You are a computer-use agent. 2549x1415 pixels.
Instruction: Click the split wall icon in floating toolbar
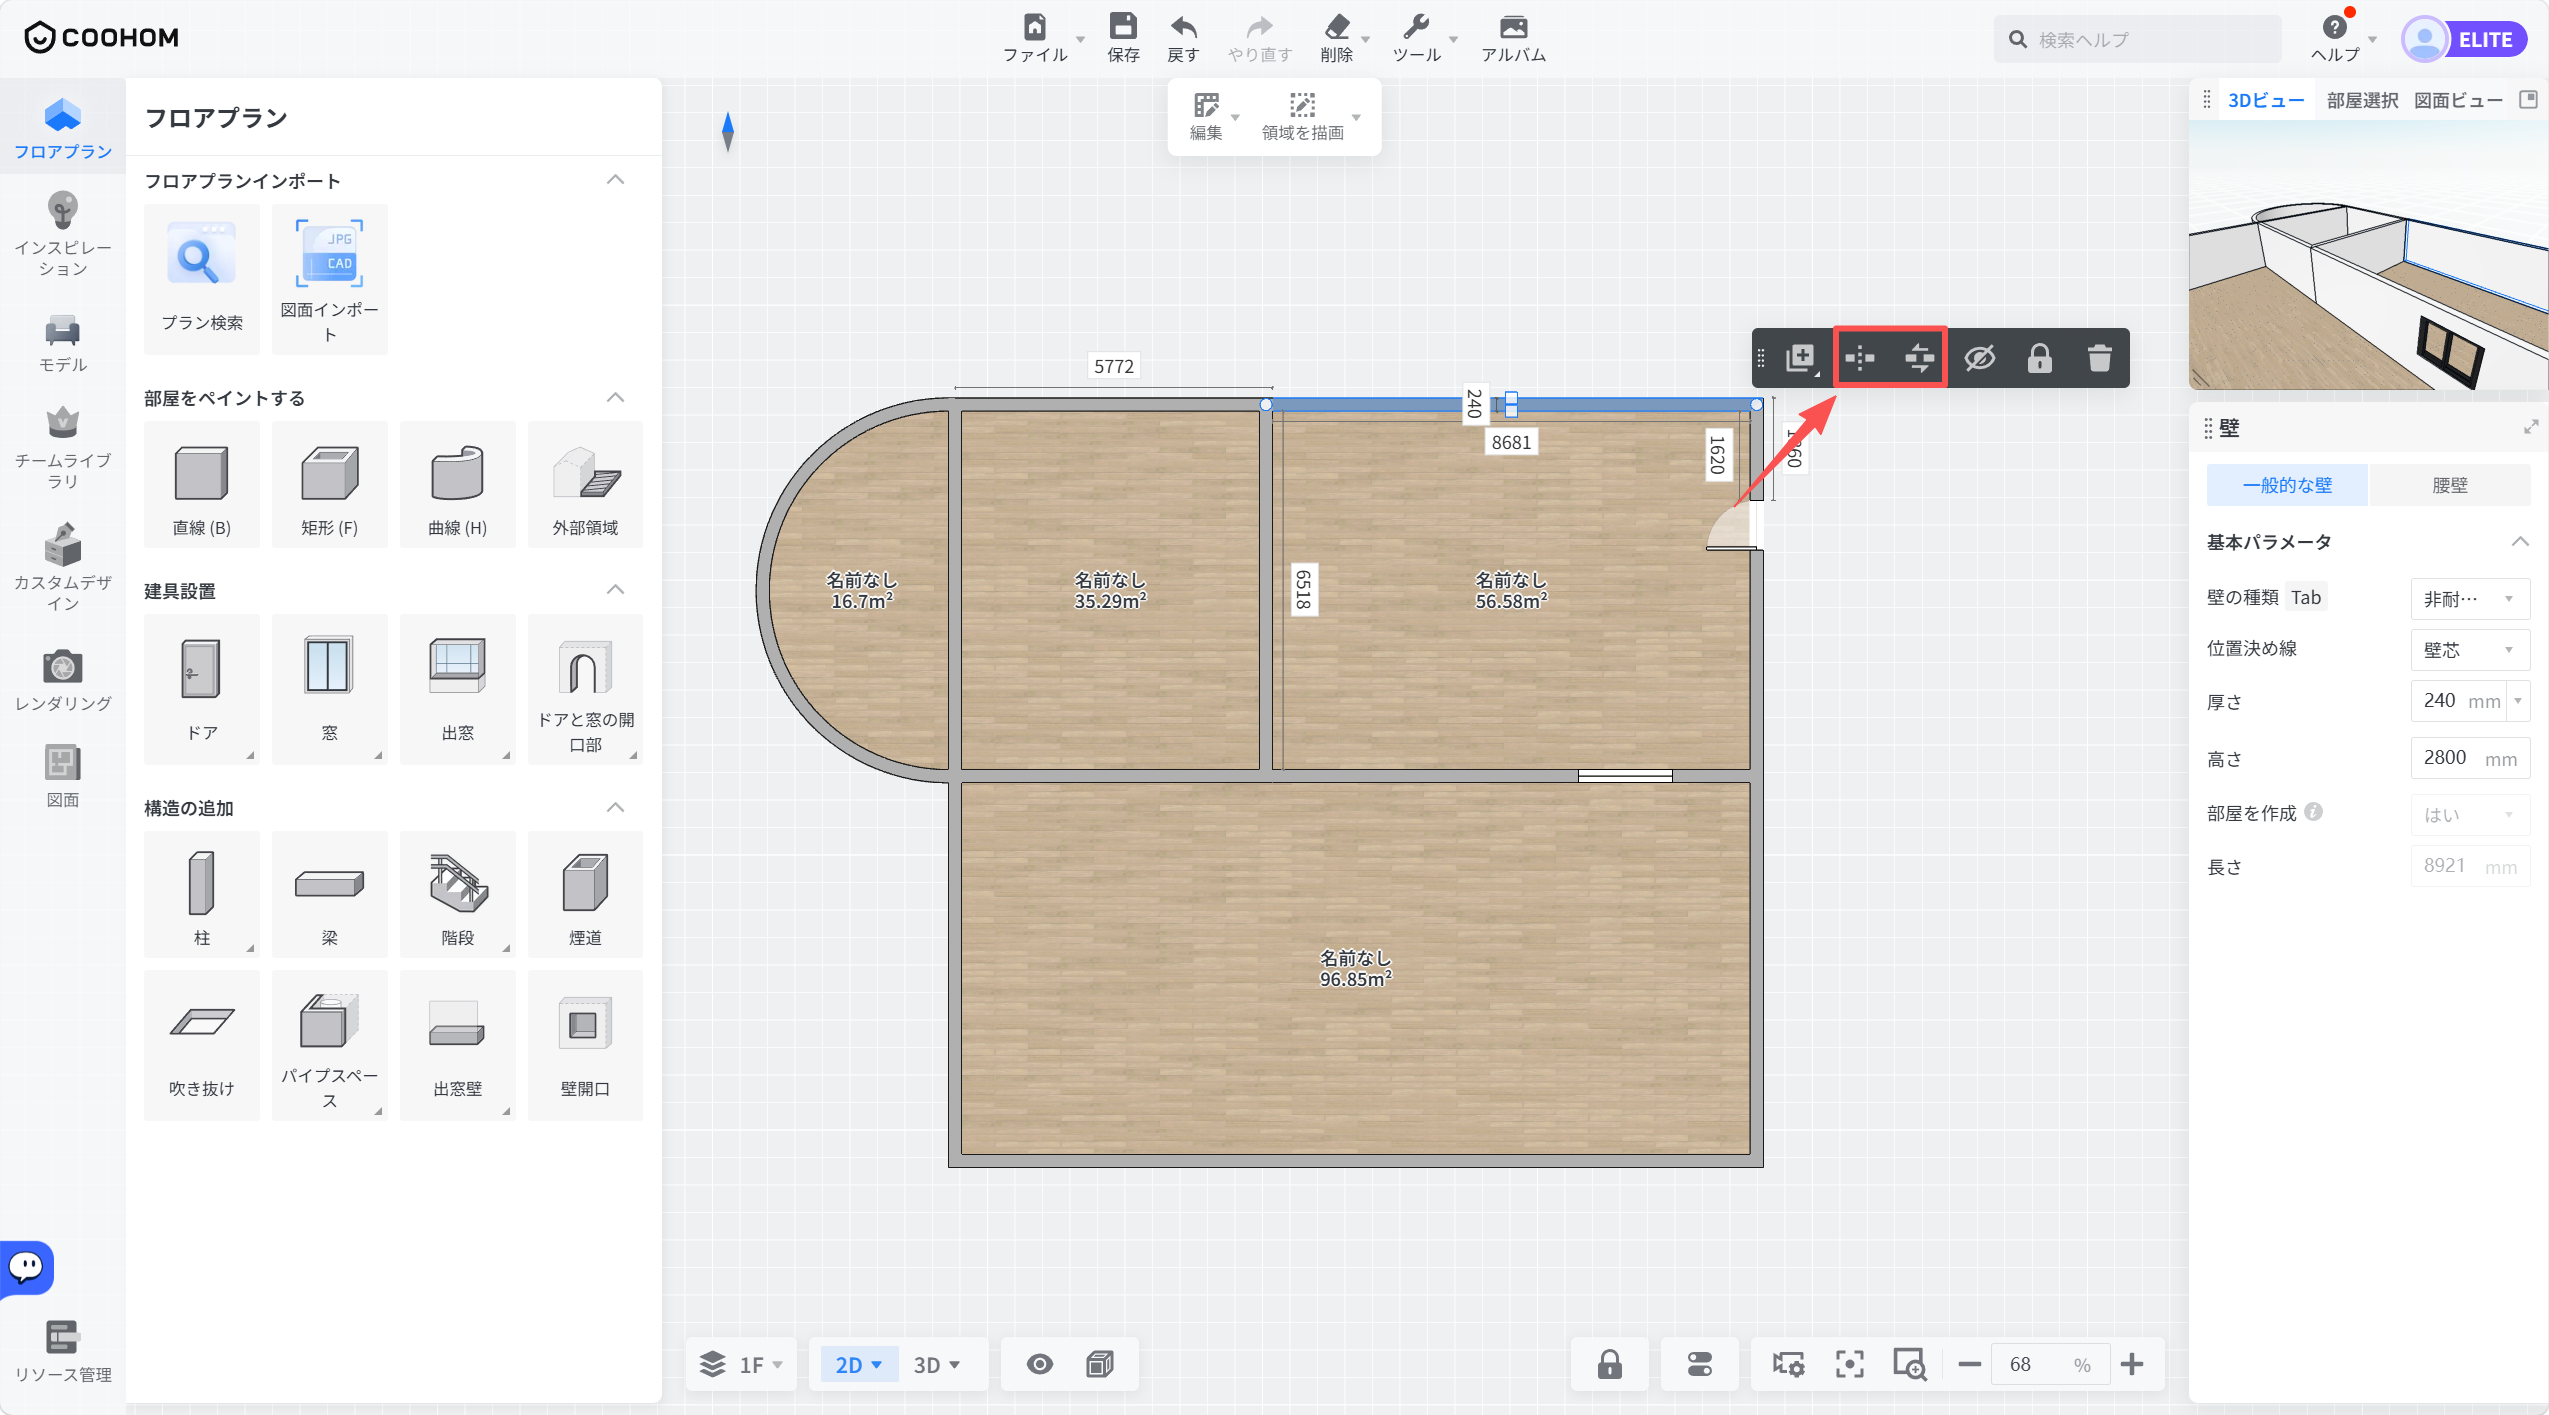(x=1859, y=358)
